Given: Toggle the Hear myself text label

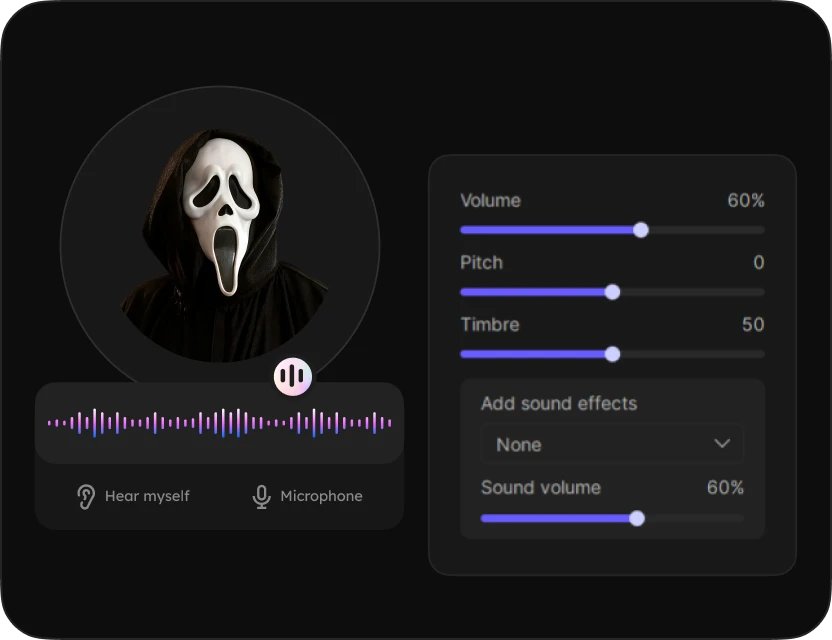Looking at the screenshot, I should click(x=147, y=496).
